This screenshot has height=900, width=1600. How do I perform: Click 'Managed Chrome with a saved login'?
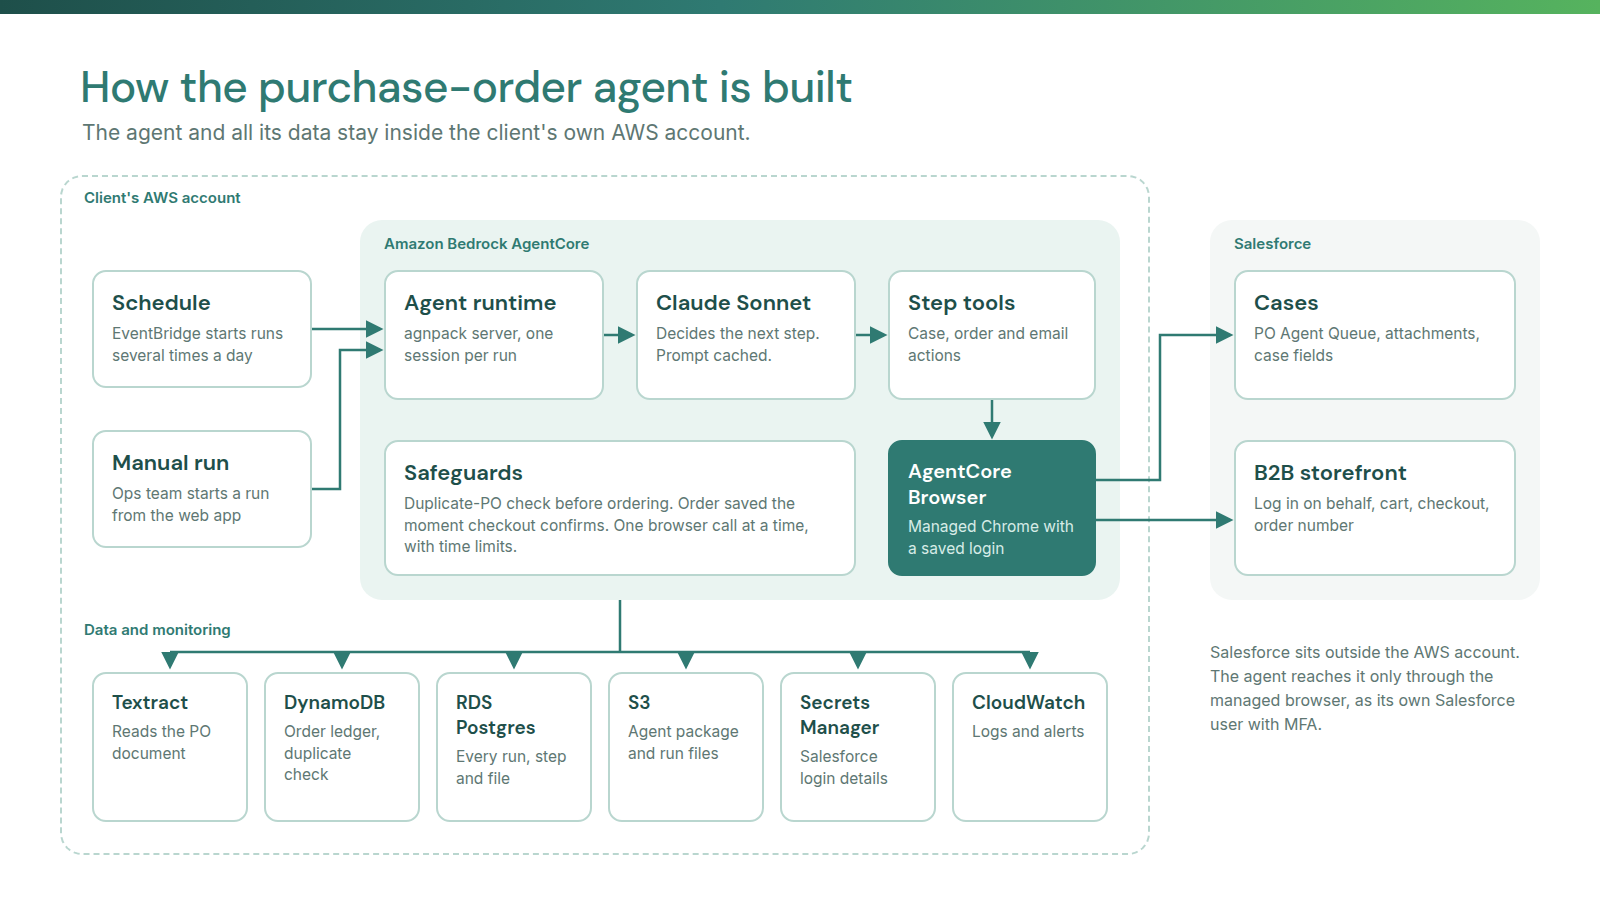coord(990,537)
